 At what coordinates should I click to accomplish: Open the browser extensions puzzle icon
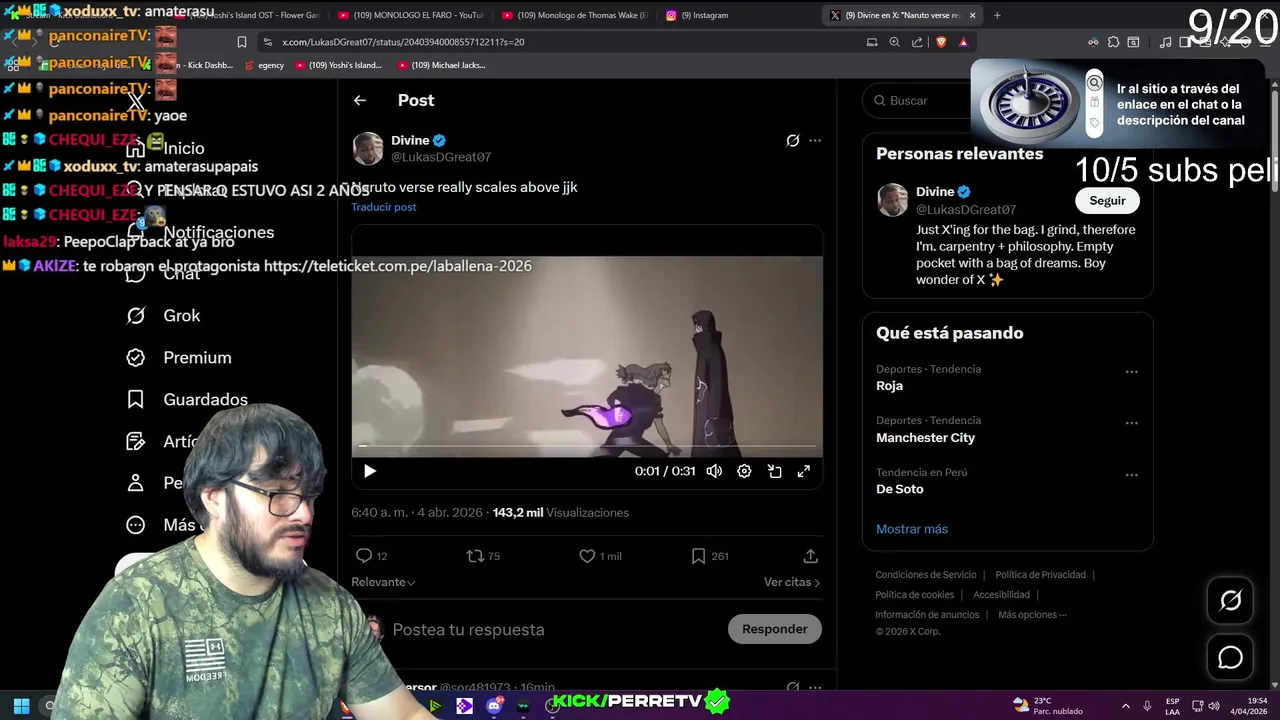[1113, 42]
